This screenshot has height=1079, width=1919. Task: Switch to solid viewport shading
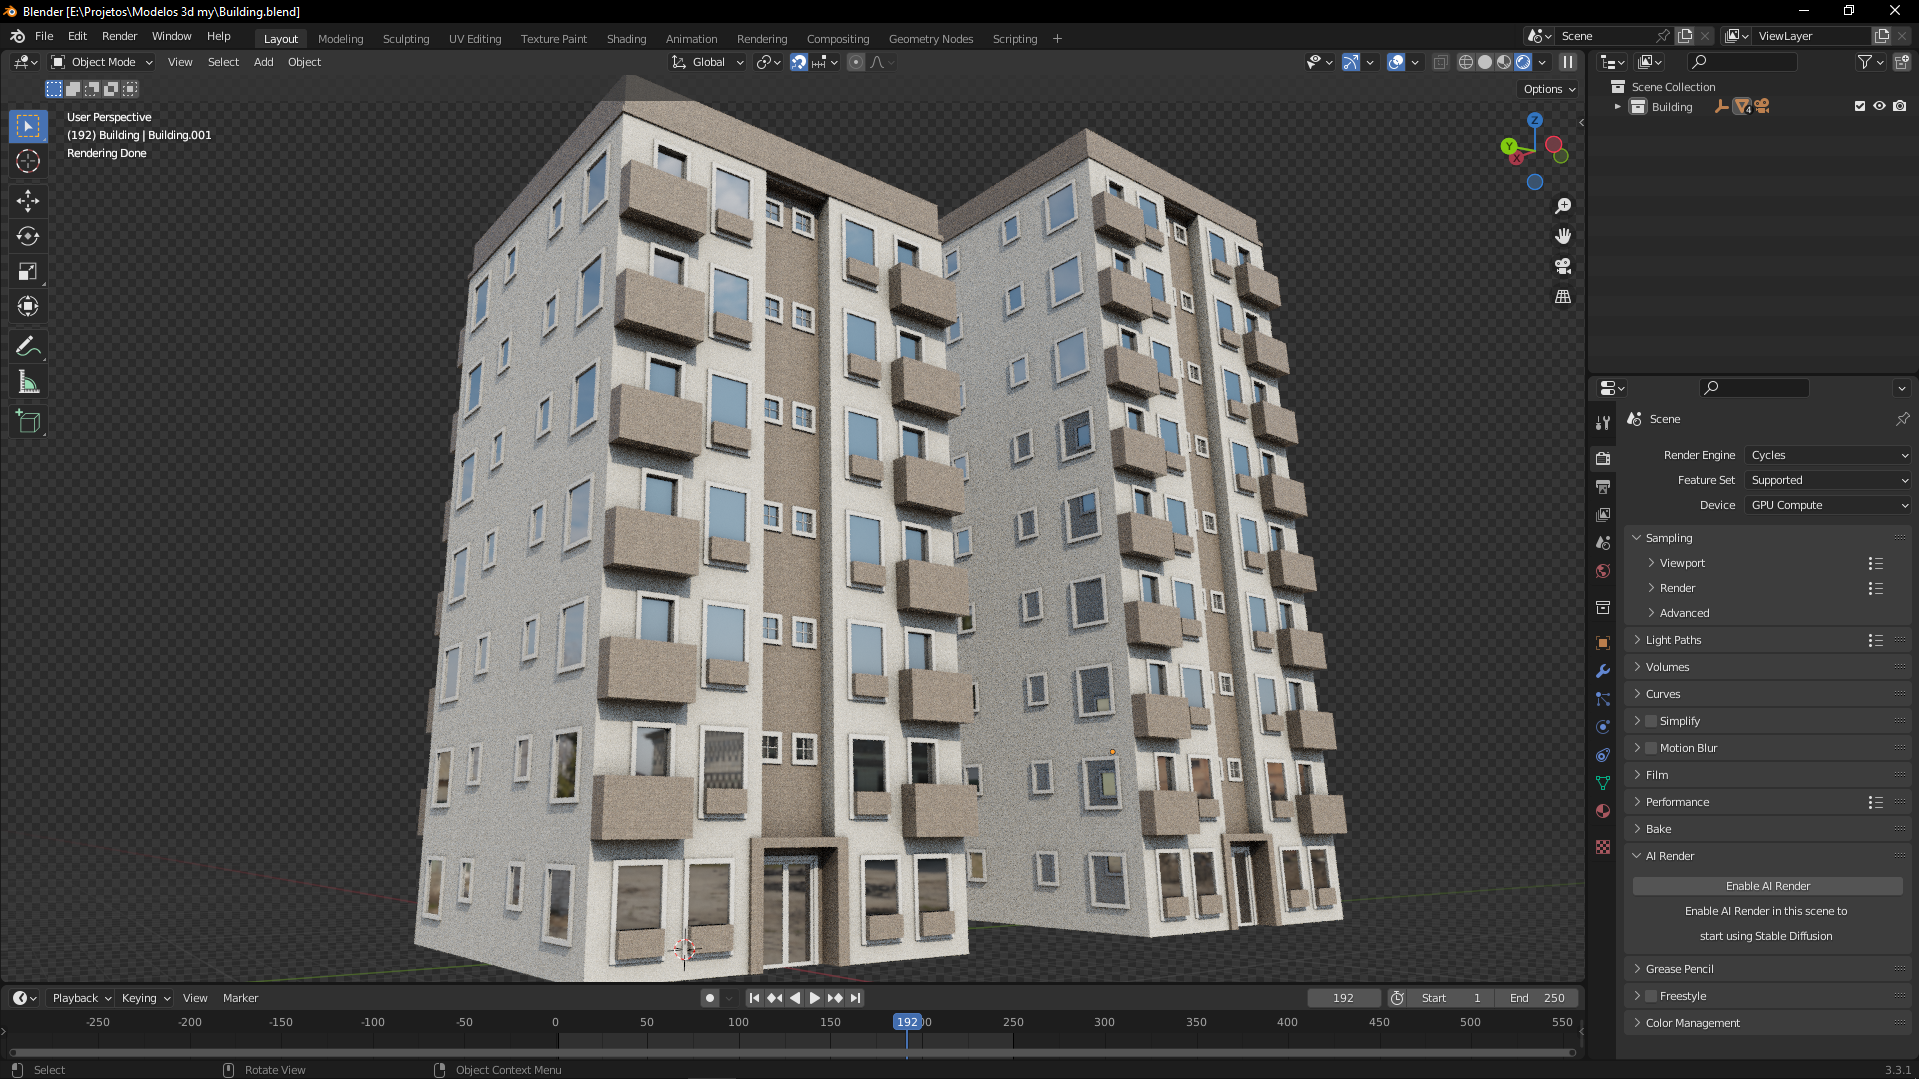click(x=1485, y=62)
